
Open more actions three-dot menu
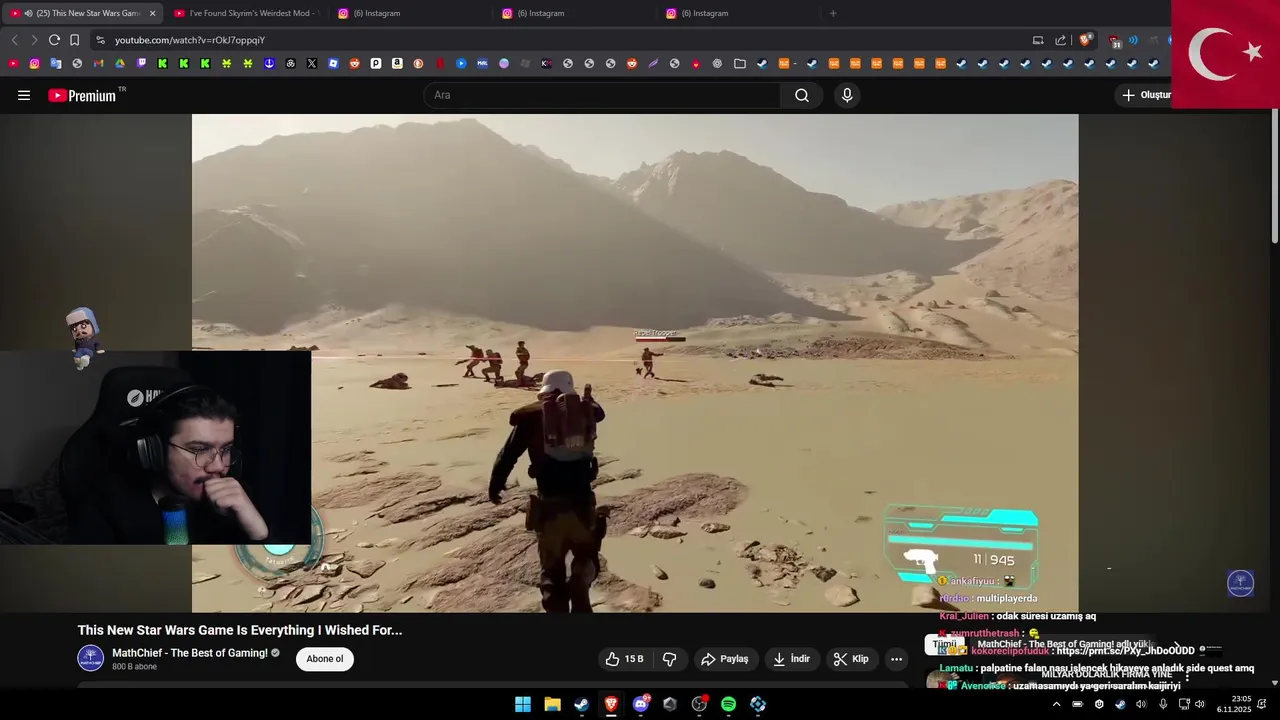(896, 659)
